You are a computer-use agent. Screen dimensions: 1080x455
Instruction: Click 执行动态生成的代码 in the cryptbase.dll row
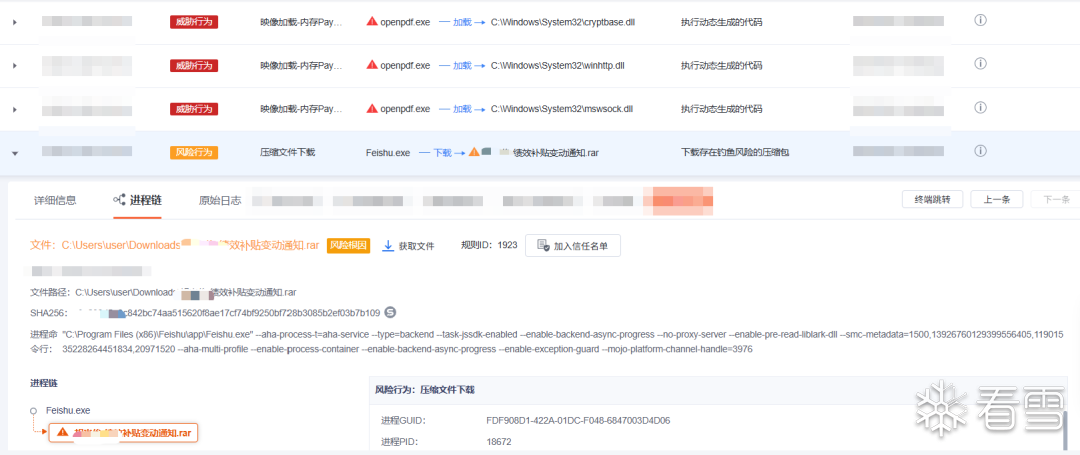click(x=722, y=22)
